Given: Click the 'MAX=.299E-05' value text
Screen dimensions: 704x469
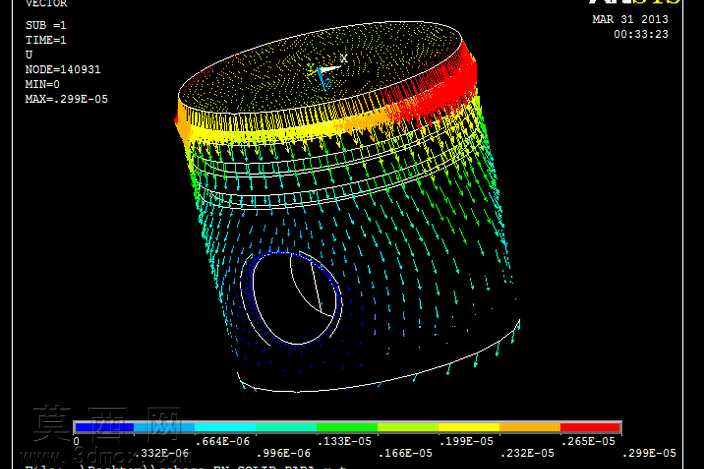Looking at the screenshot, I should tap(66, 99).
